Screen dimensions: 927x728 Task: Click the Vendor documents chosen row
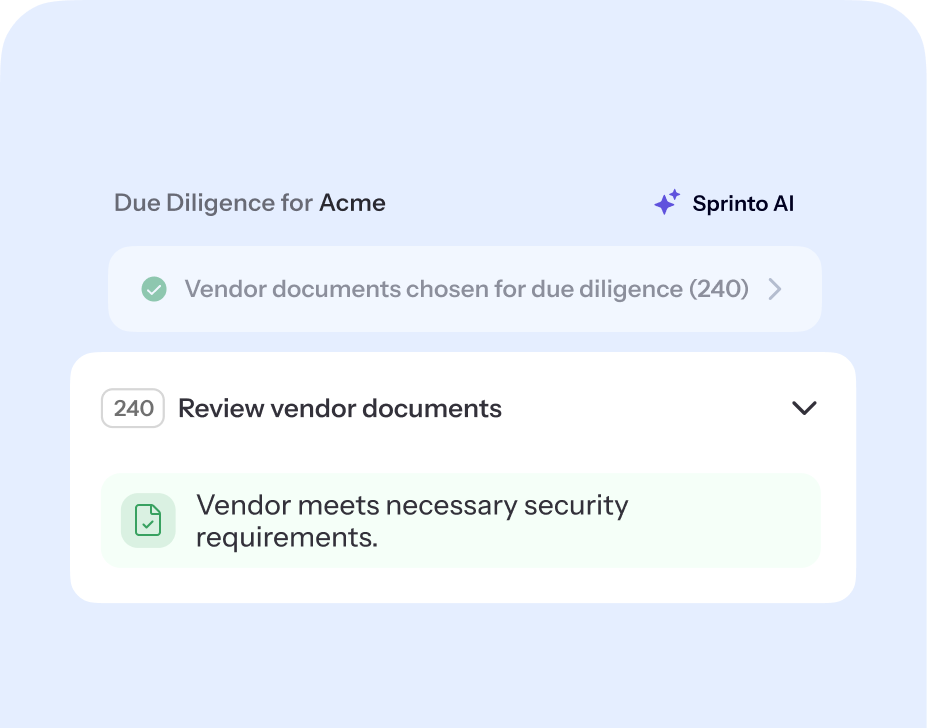pos(464,289)
